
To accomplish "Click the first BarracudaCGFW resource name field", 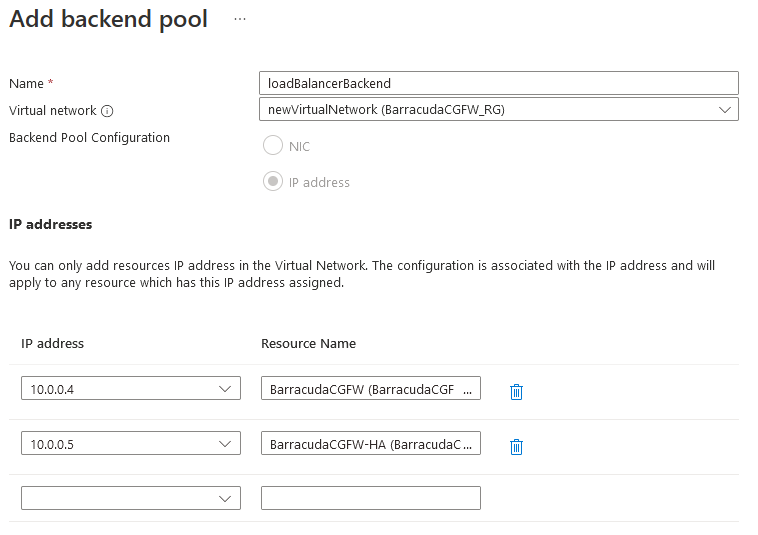I will coord(370,389).
